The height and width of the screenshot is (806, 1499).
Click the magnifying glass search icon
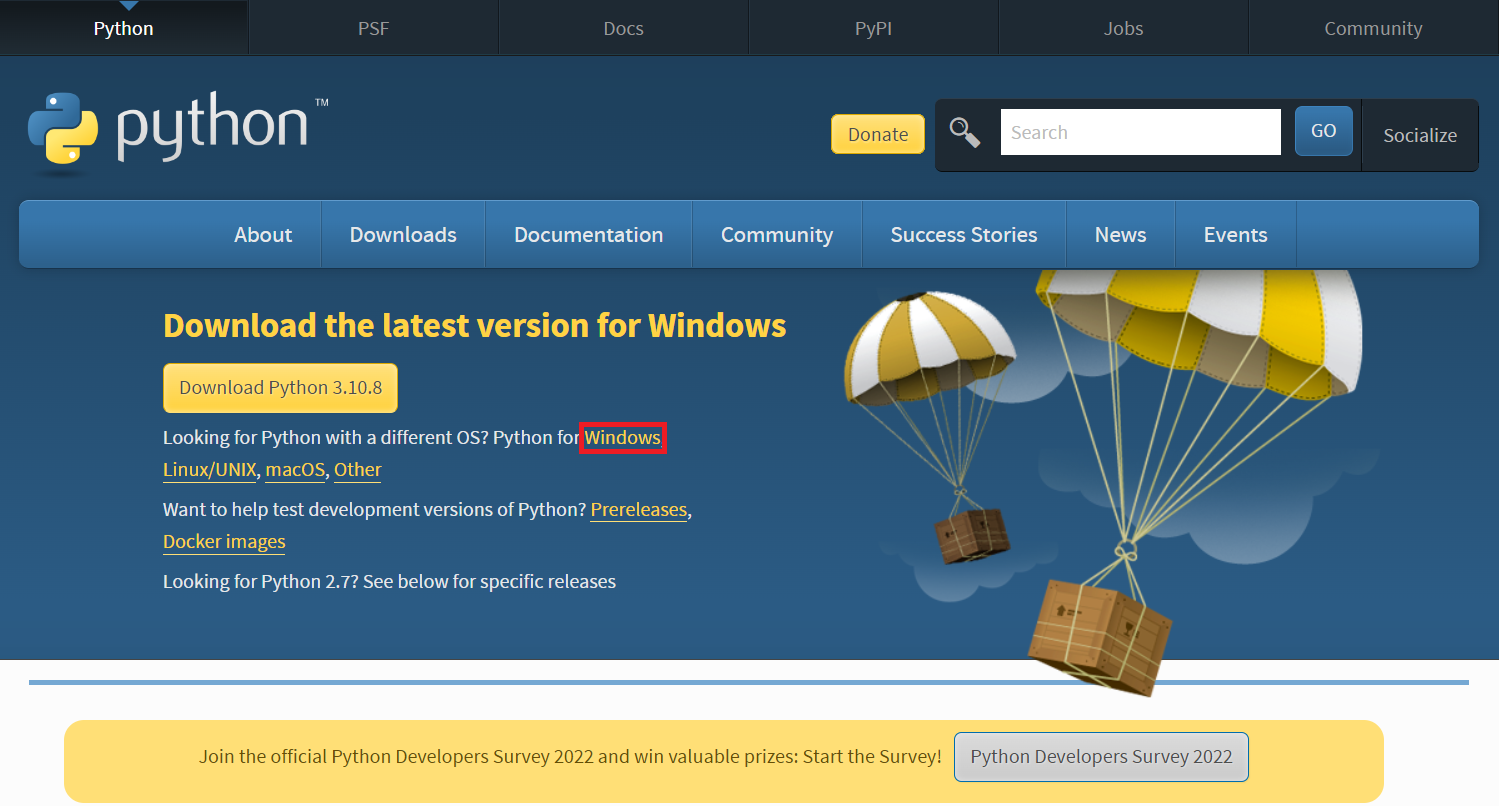coord(965,133)
